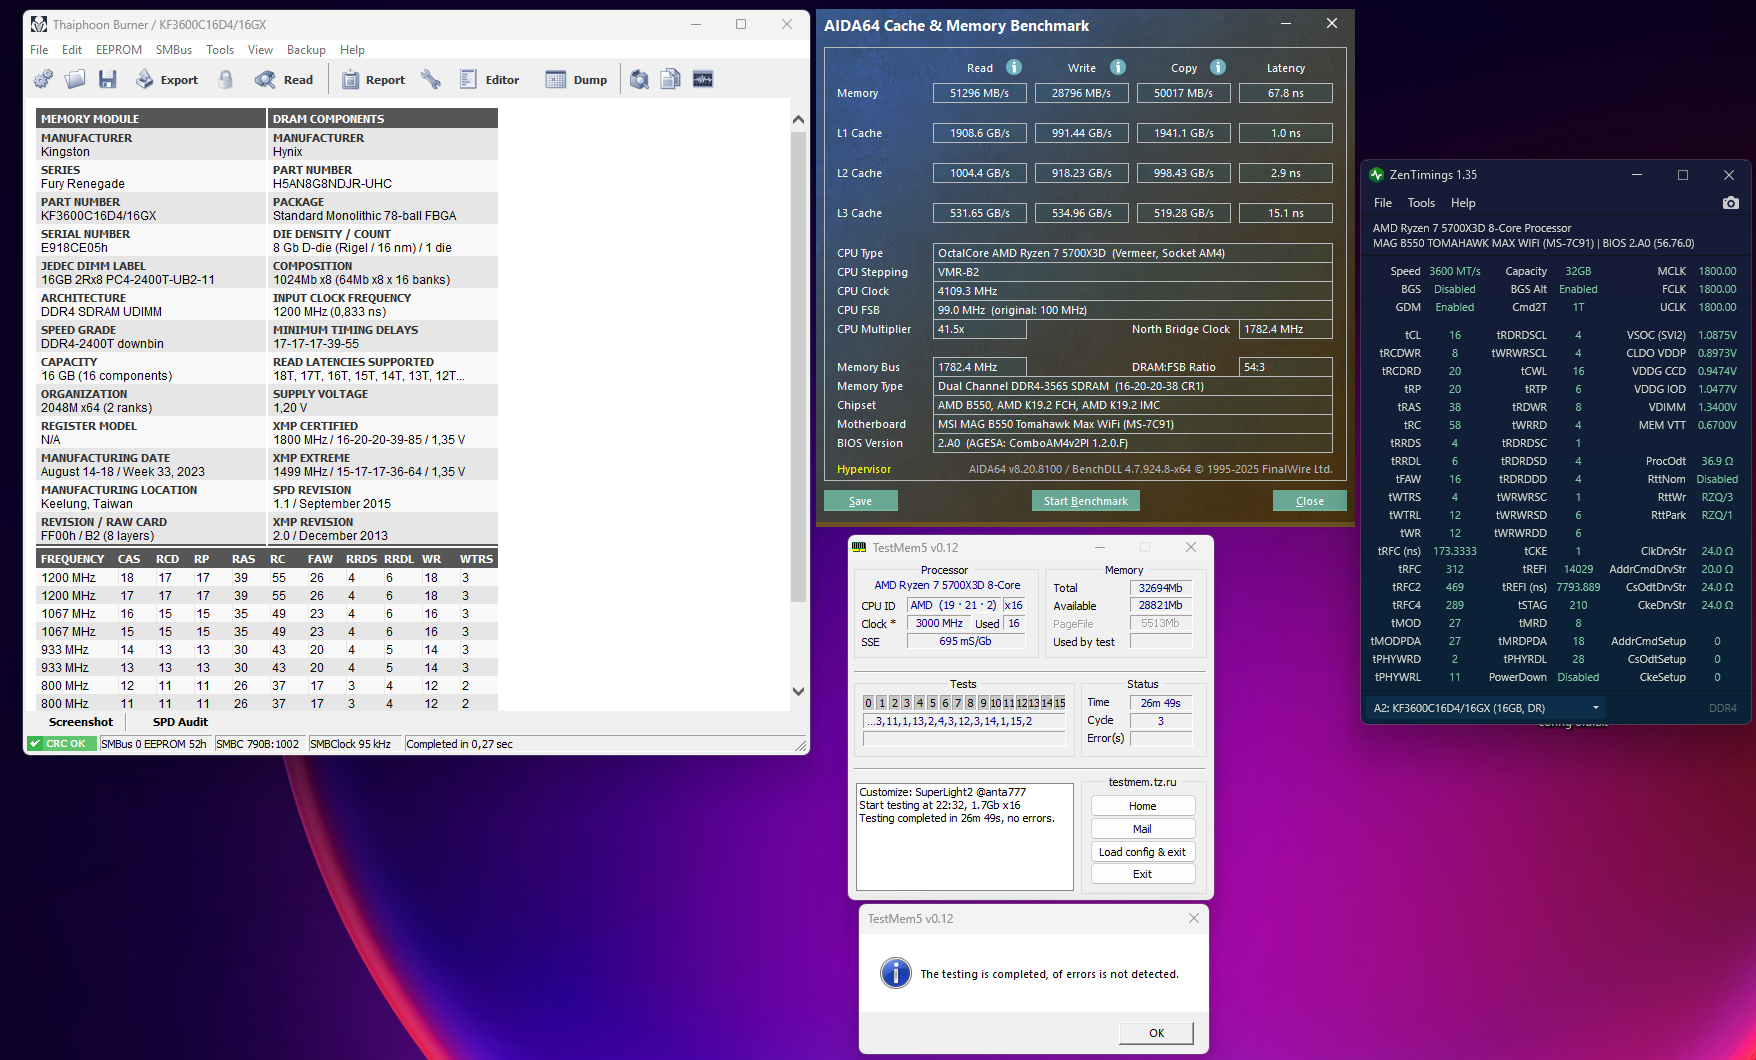
Task: Open the Report view
Action: click(x=373, y=80)
